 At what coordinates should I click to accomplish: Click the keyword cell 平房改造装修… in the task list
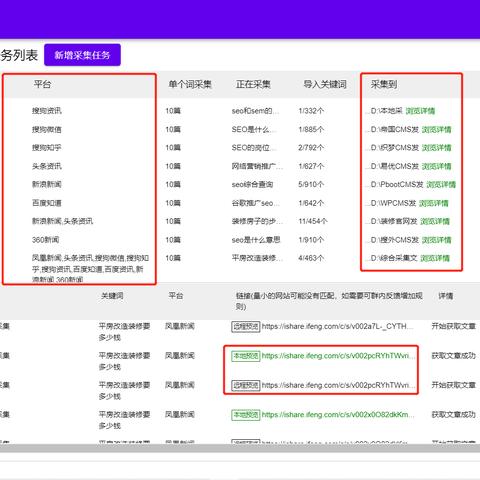tap(257, 258)
